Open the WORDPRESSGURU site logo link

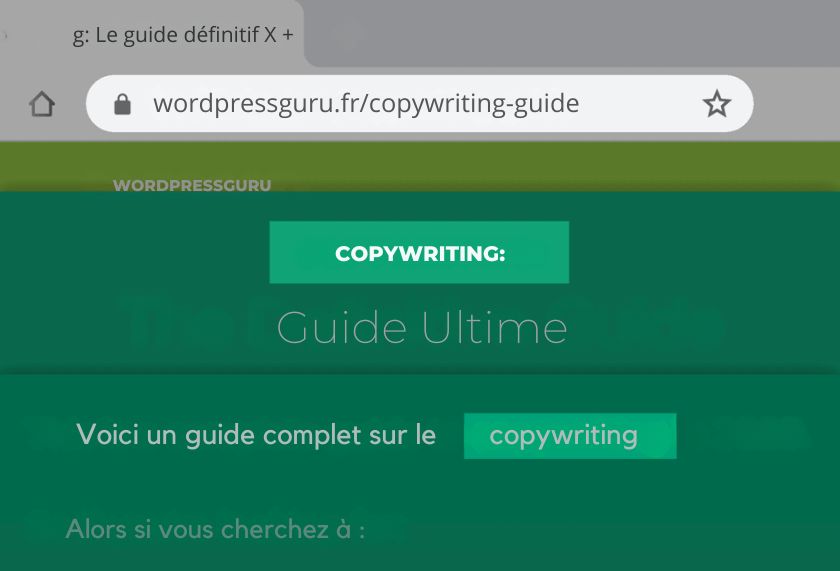click(192, 185)
